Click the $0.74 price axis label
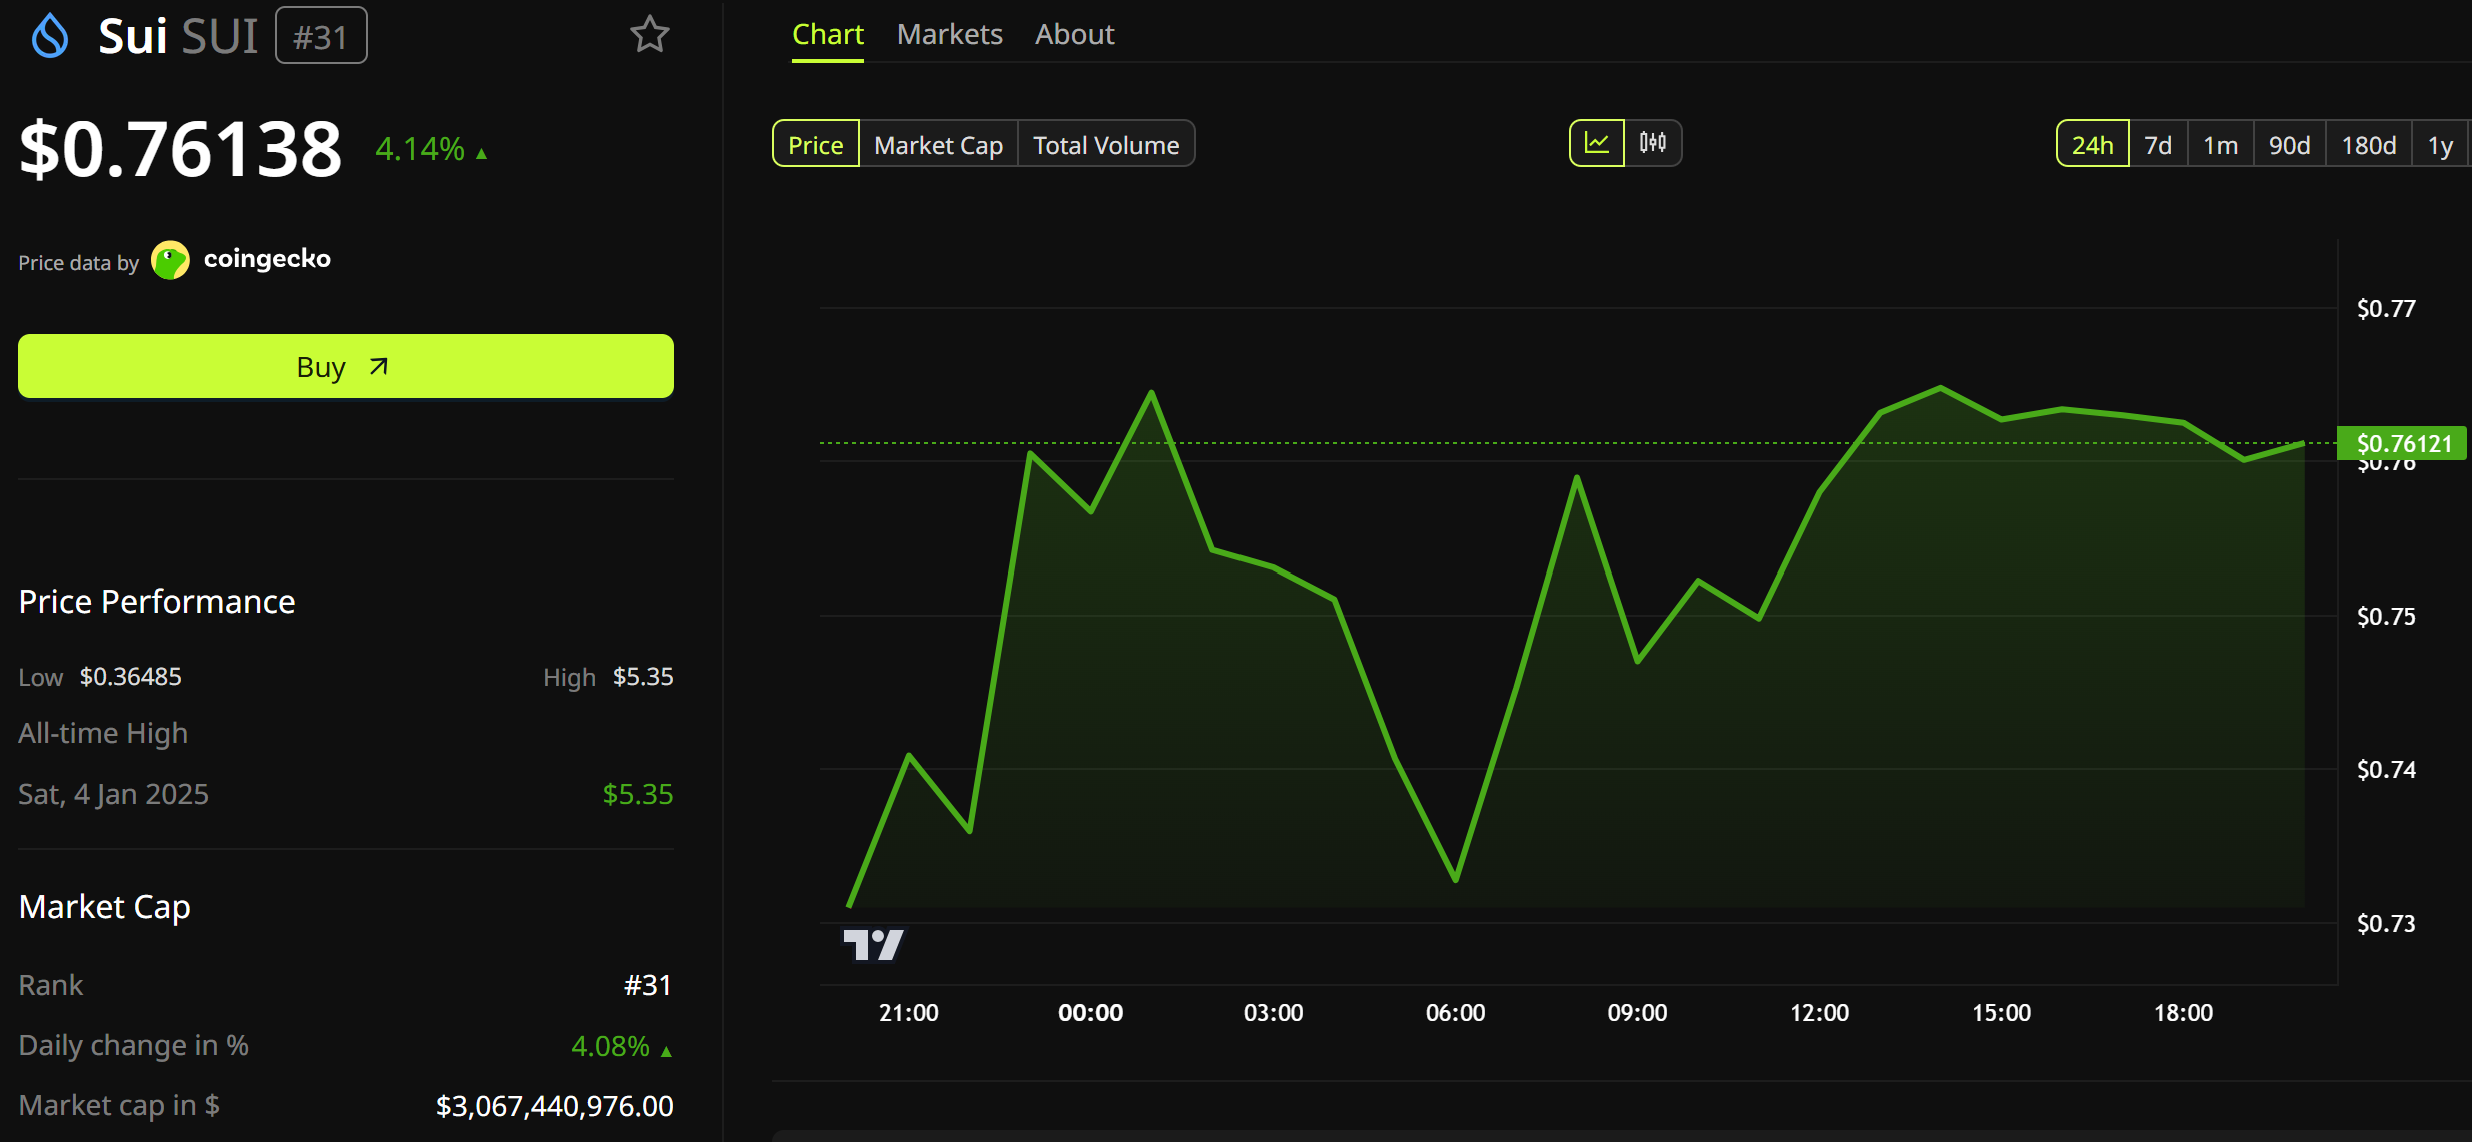The image size is (2472, 1142). tap(2386, 770)
